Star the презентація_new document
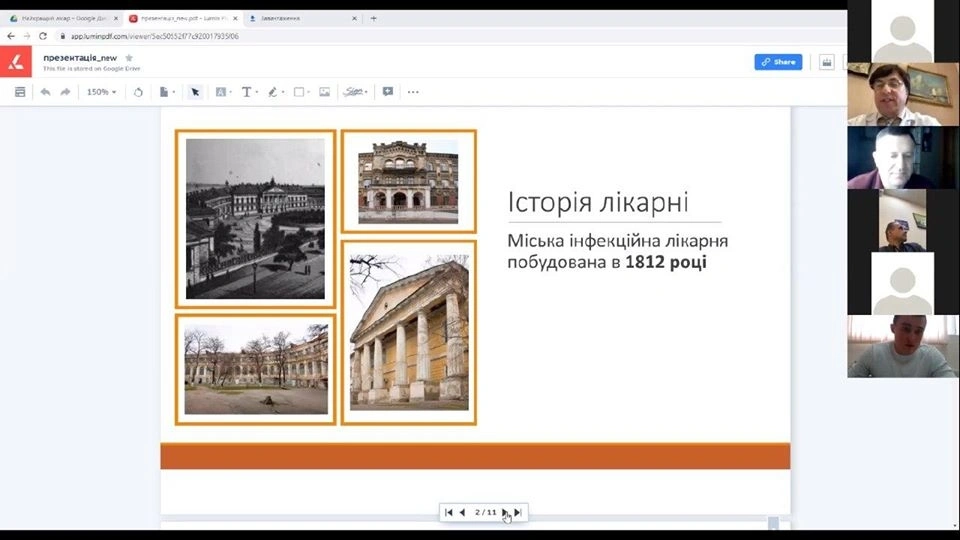Image resolution: width=960 pixels, height=540 pixels. point(129,58)
